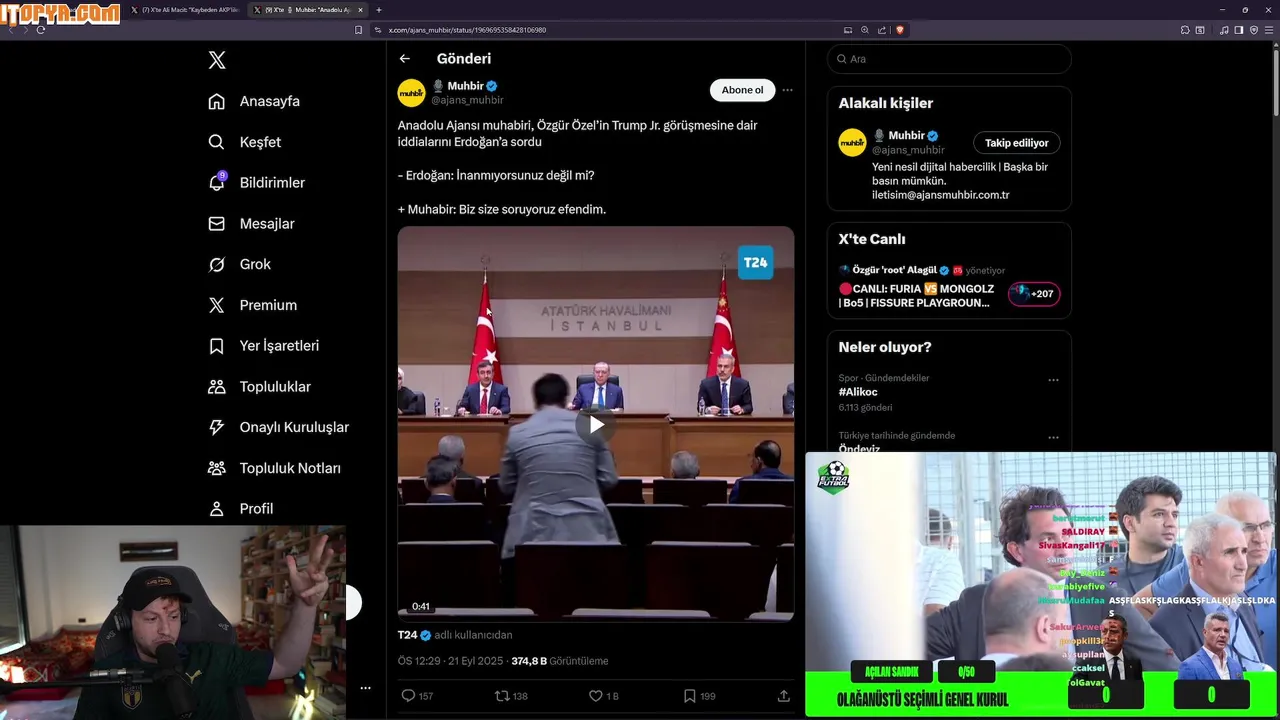Open the browser hamburger menu
Screen dimensions: 1280x720
[1269, 30]
